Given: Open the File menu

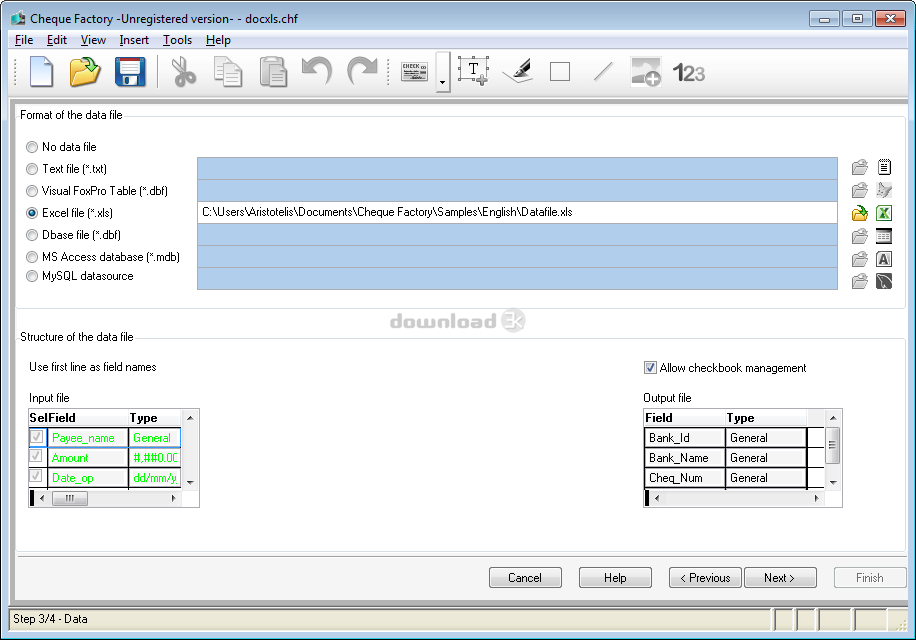Looking at the screenshot, I should tap(24, 40).
